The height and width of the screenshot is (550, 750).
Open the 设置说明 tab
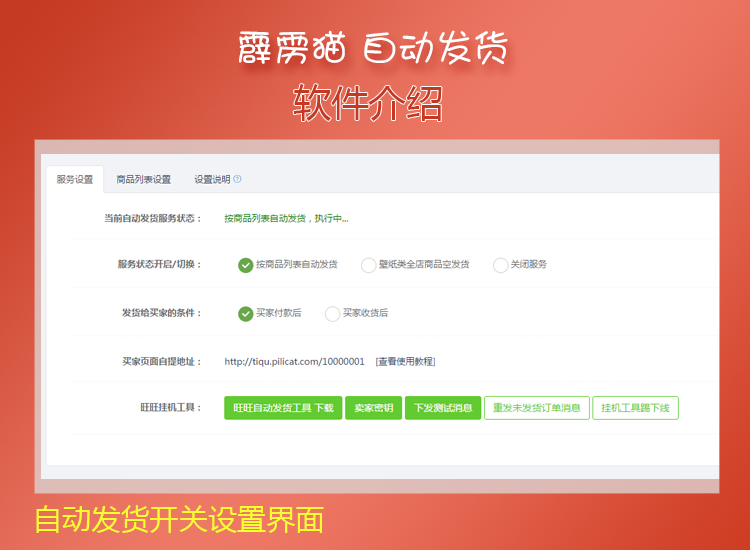212,179
